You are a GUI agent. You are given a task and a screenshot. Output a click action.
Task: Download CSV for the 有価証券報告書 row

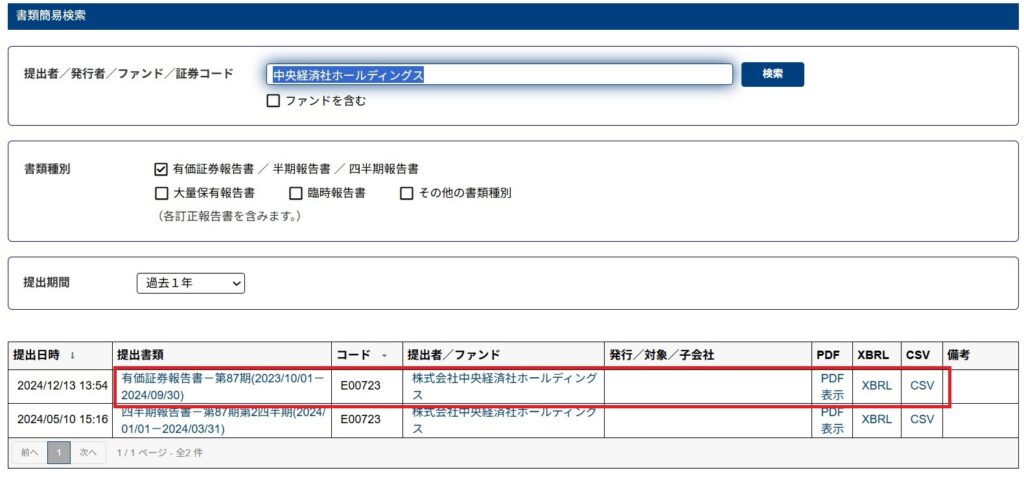[922, 386]
